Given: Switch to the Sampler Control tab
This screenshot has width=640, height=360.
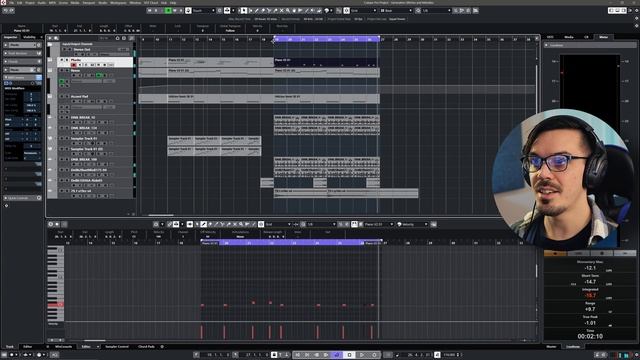Looking at the screenshot, I should coord(117,347).
